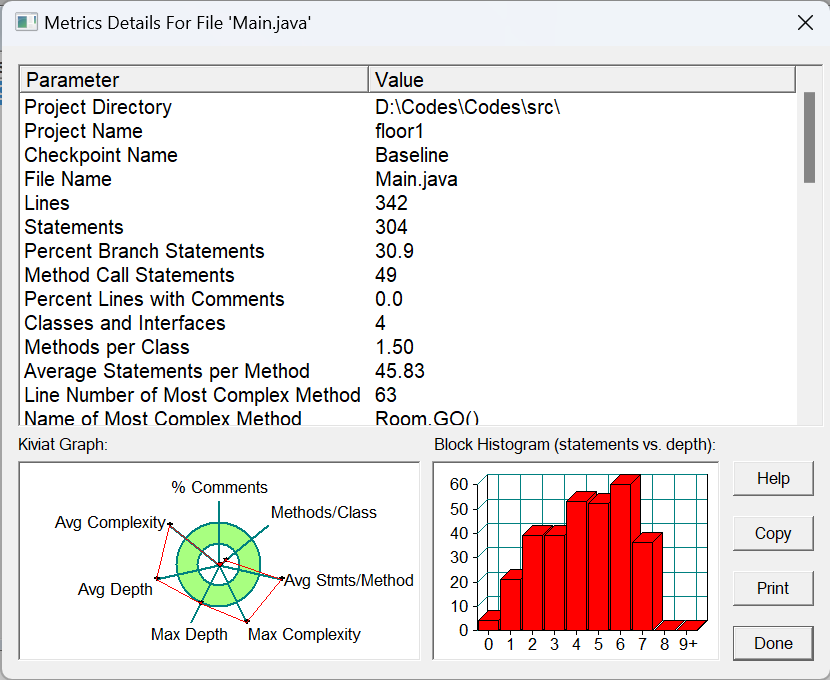Click the Help button

click(773, 478)
